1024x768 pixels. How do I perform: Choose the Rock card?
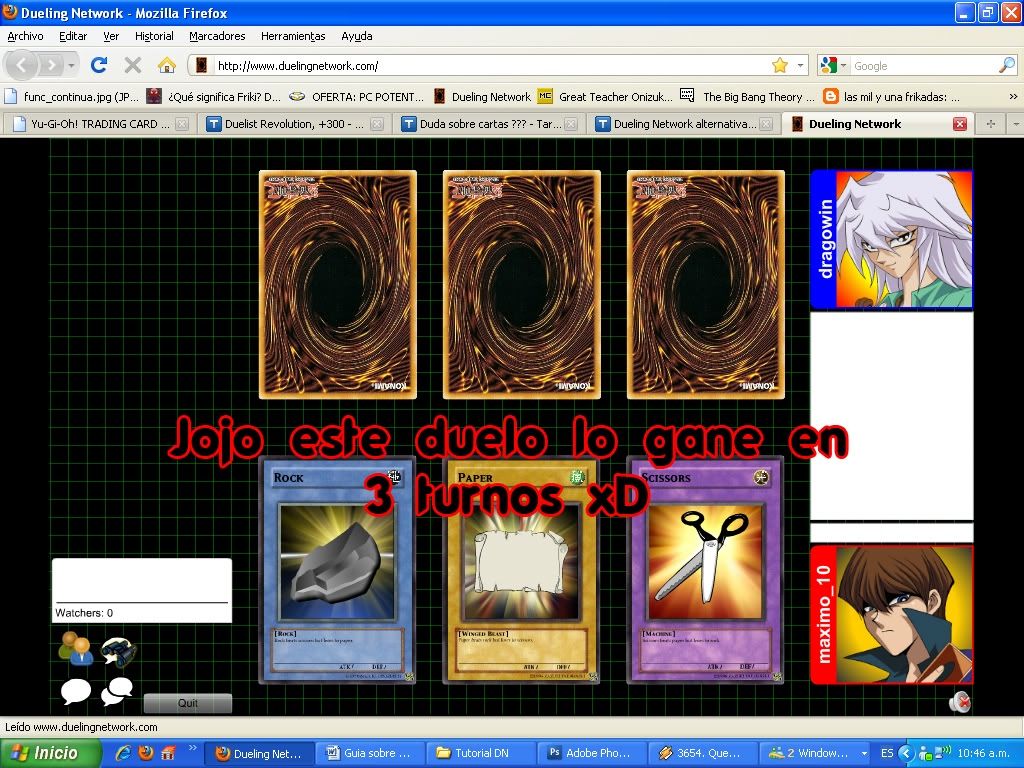[337, 569]
